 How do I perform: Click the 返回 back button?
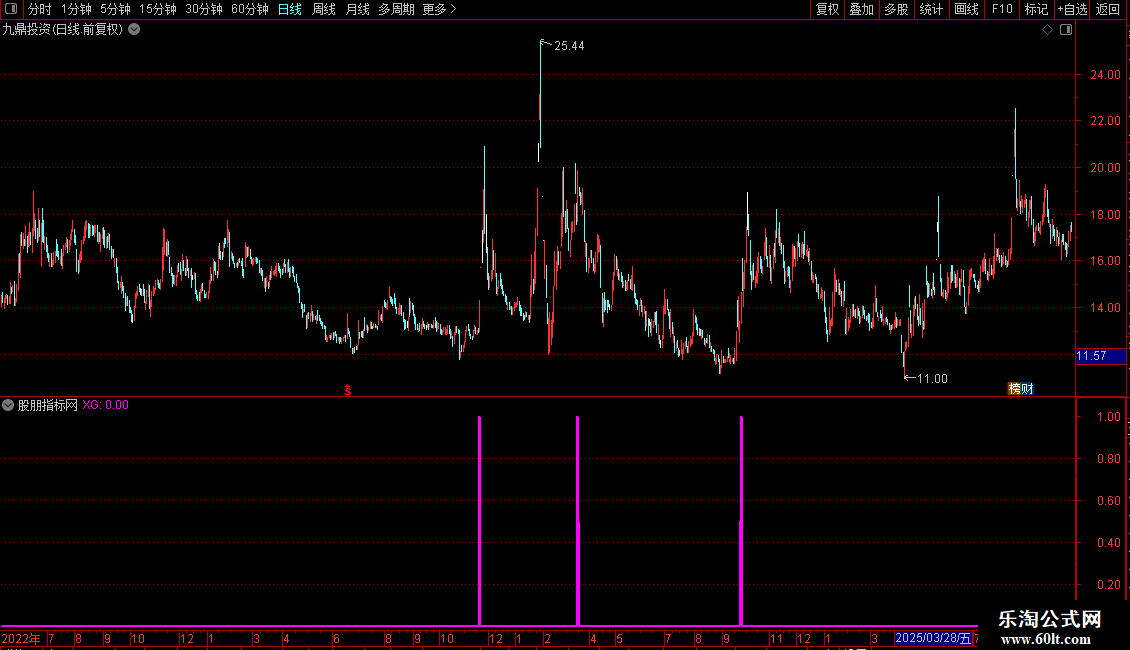click(1108, 9)
